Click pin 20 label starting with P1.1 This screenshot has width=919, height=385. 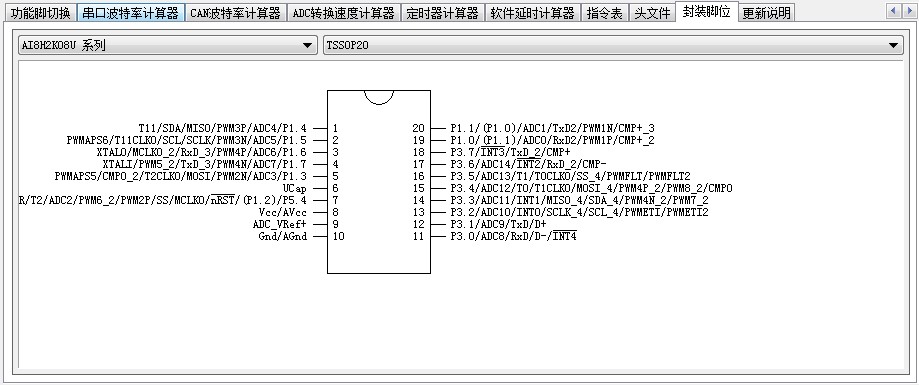tap(552, 128)
